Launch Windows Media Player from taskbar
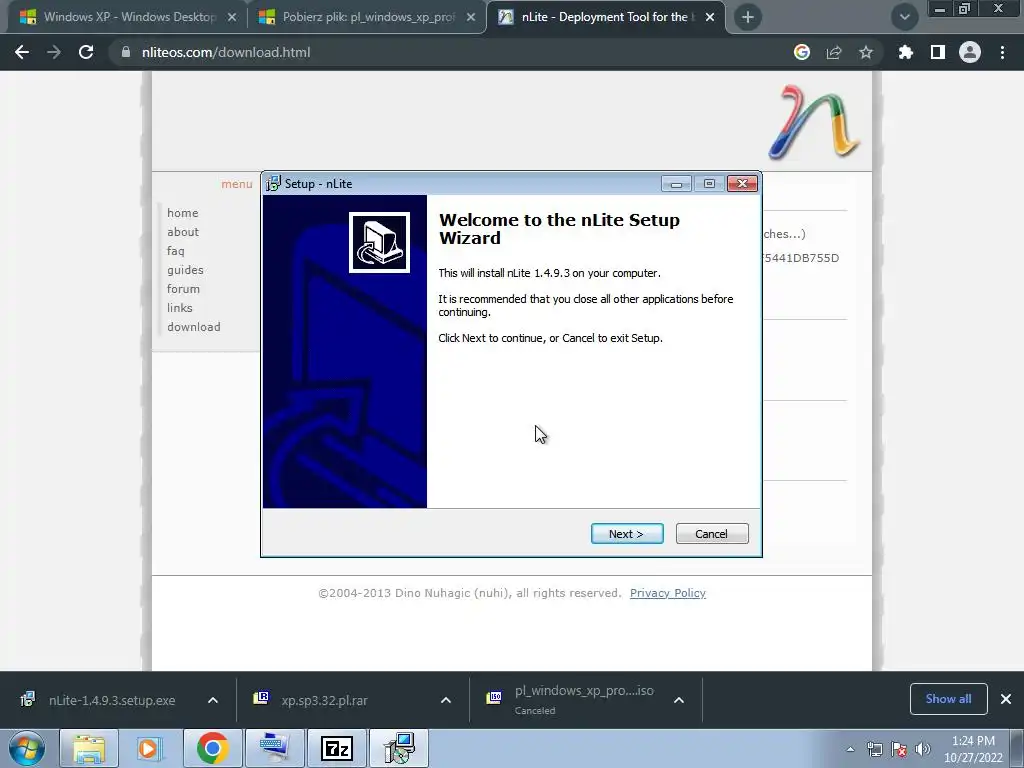 coord(150,748)
